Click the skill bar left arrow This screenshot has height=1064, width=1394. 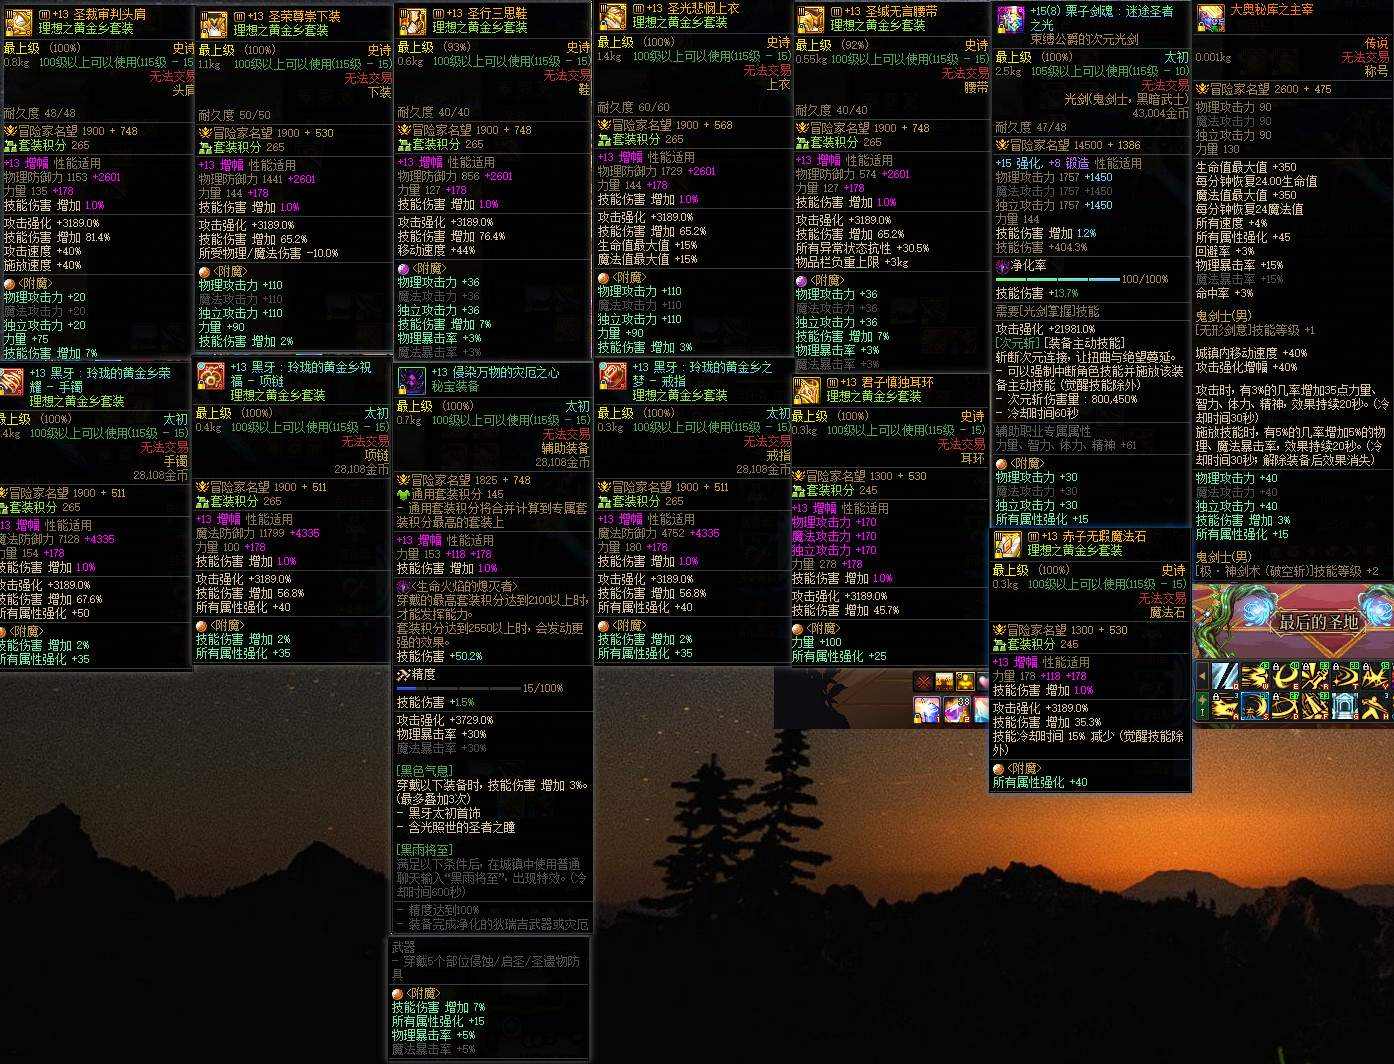pyautogui.click(x=1202, y=677)
